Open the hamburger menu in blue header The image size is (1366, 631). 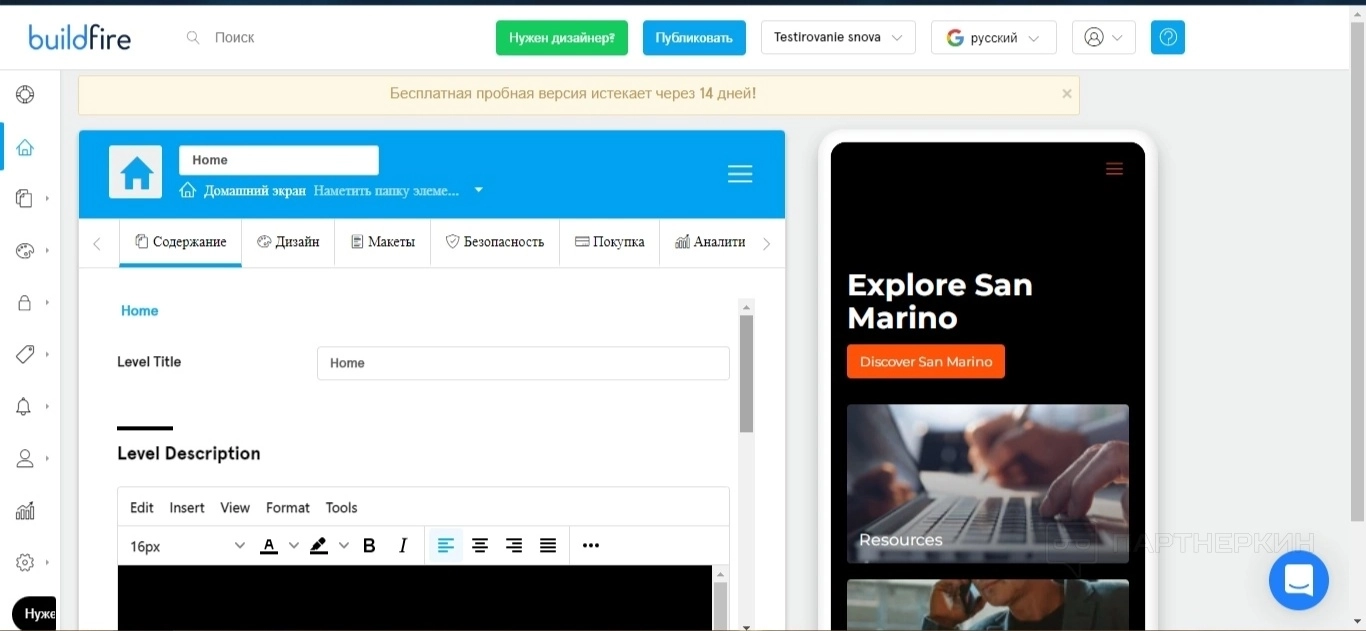(x=740, y=174)
